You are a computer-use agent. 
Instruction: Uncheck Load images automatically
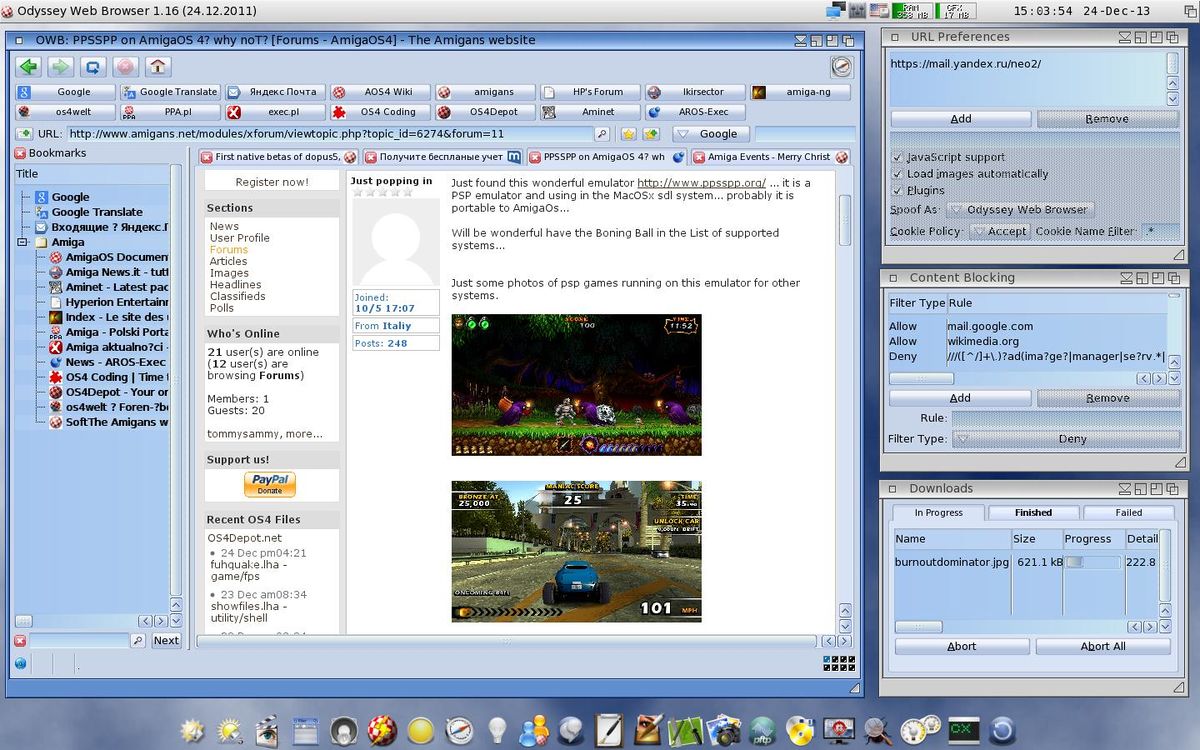897,174
